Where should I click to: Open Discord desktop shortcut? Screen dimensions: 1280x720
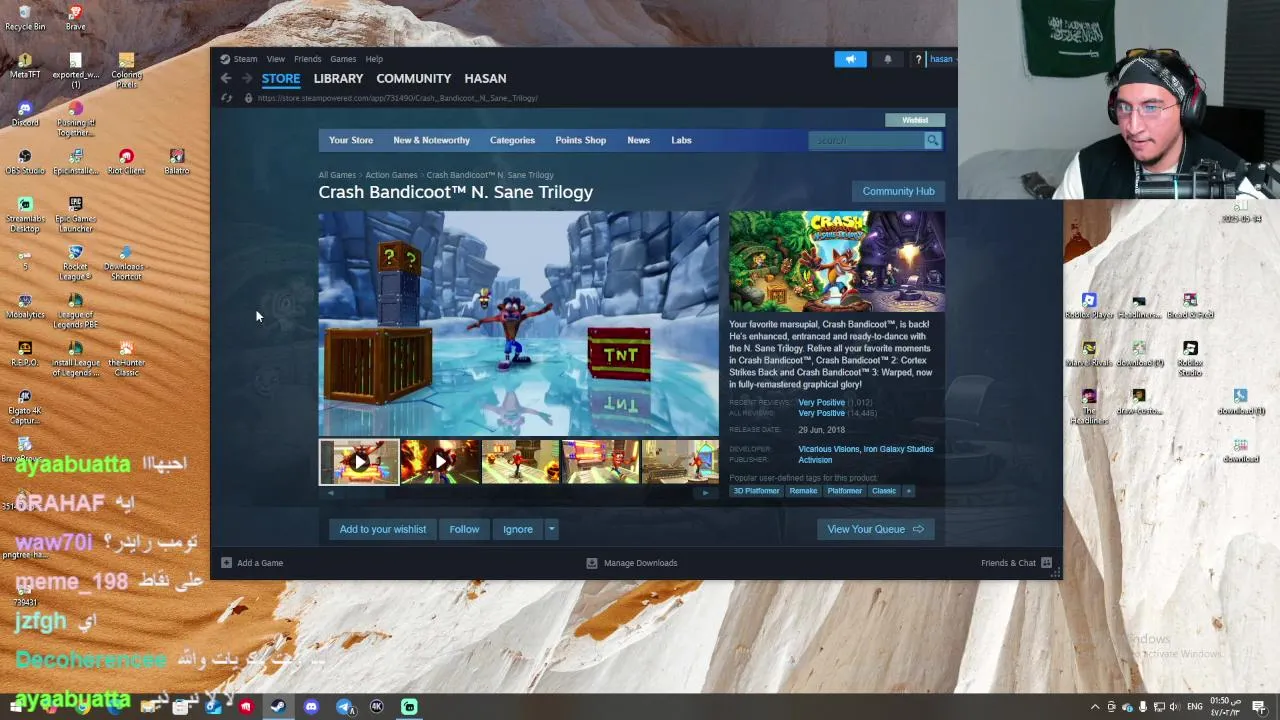[x=25, y=113]
